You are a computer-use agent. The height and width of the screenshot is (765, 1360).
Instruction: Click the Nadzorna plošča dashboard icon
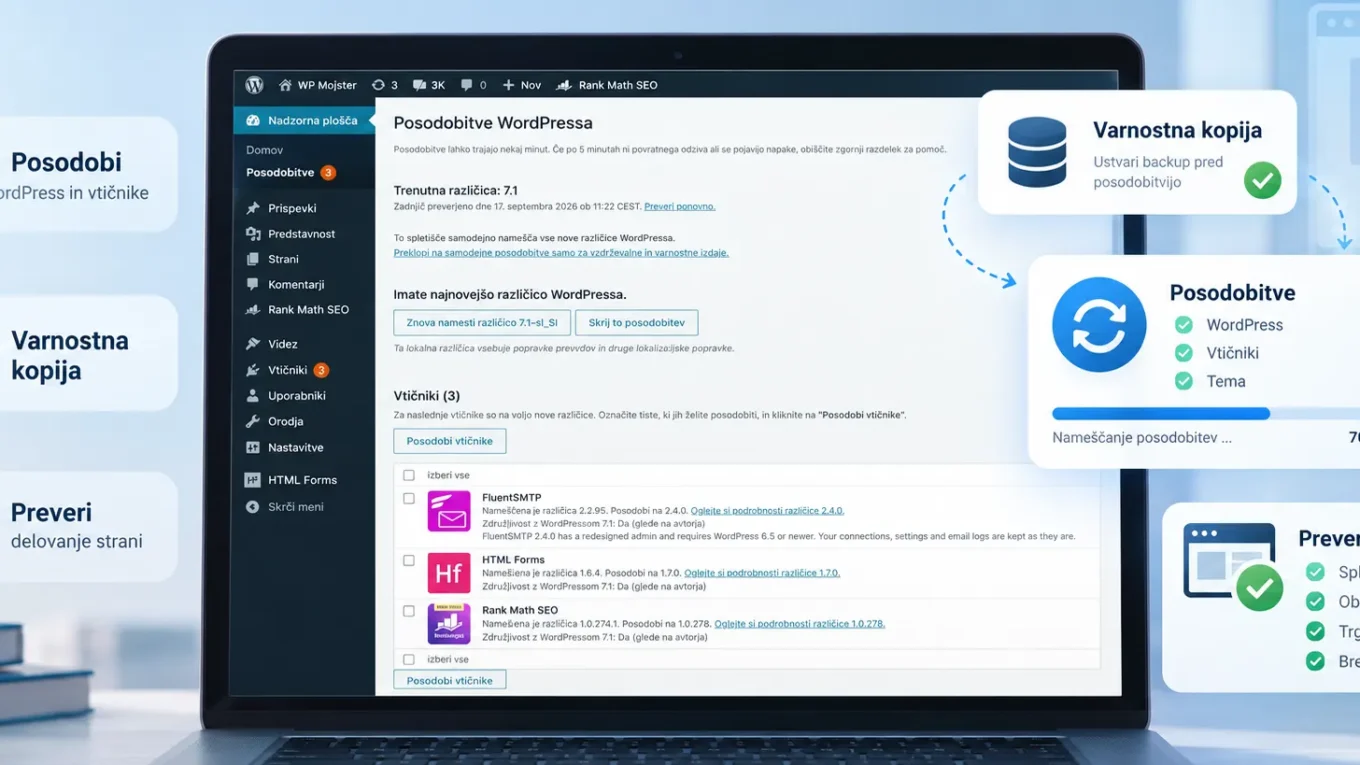point(253,121)
